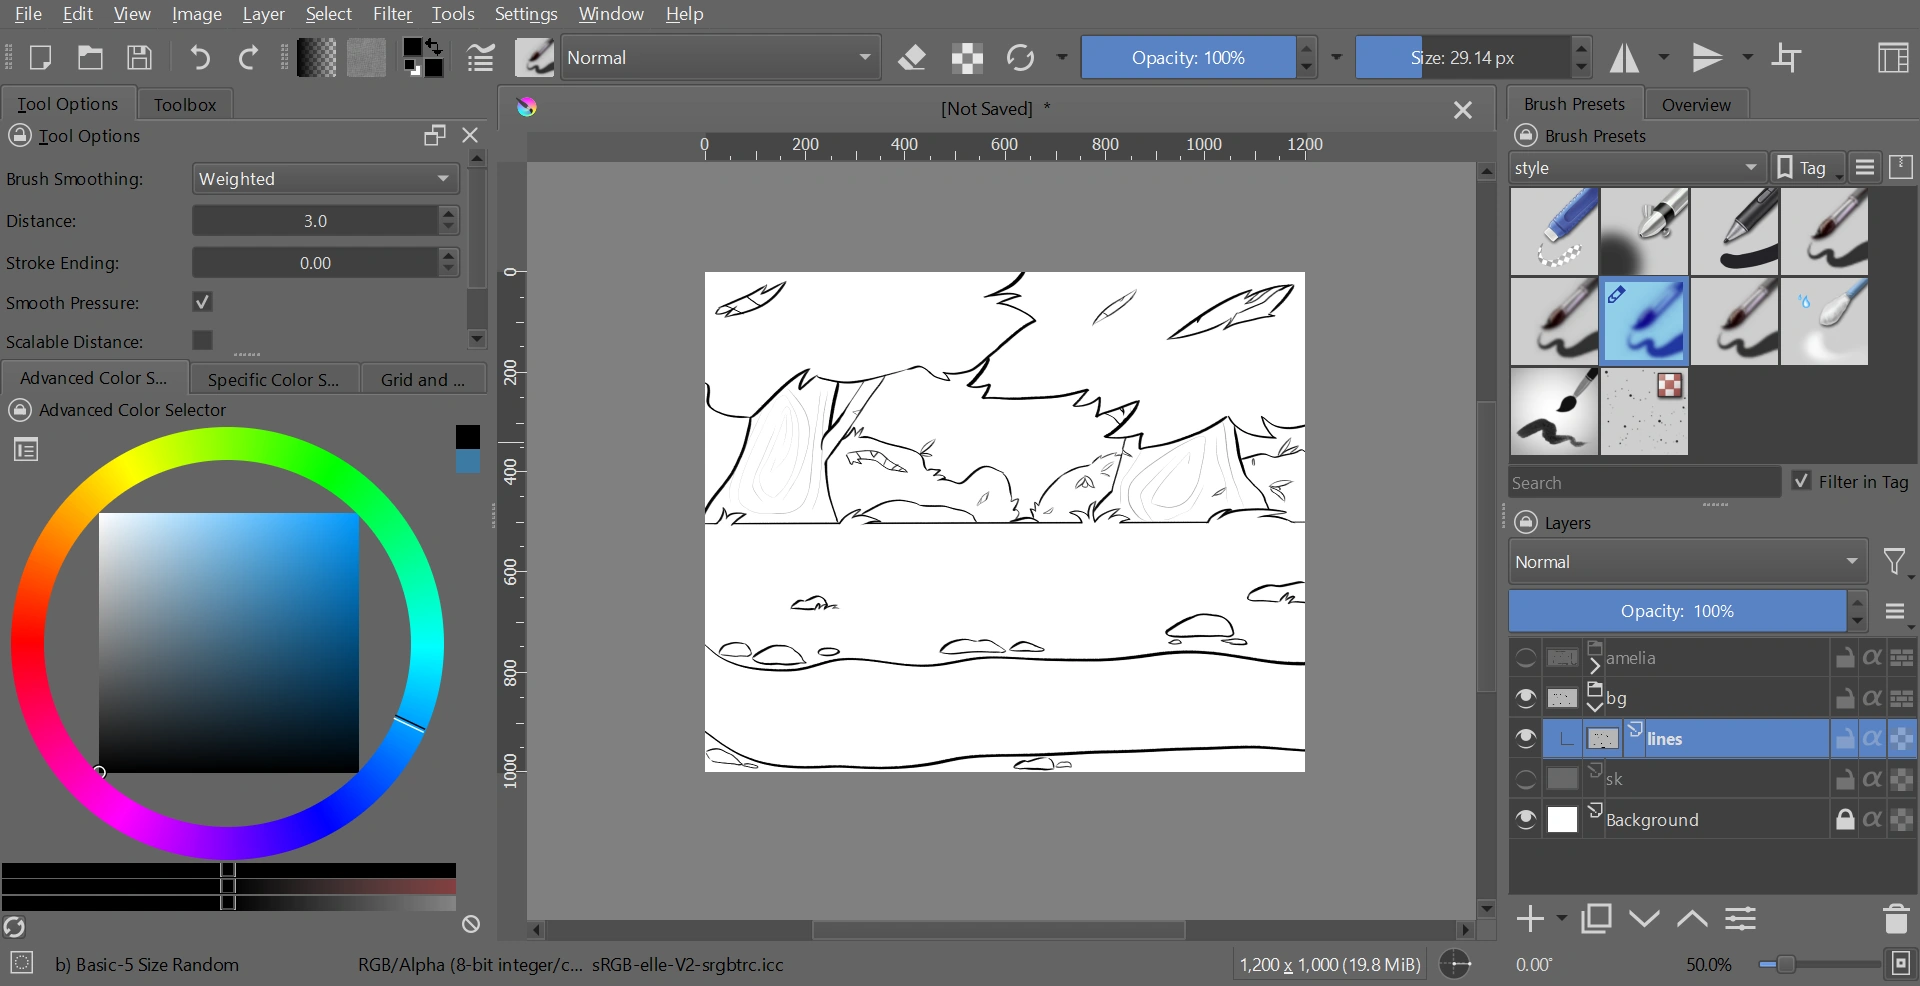1920x986 pixels.
Task: Open the Edit brush settings icon
Action: [x=481, y=57]
